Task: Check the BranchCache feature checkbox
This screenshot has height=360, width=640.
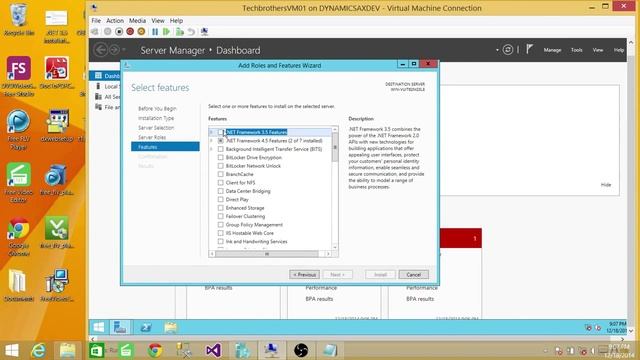Action: tap(220, 174)
